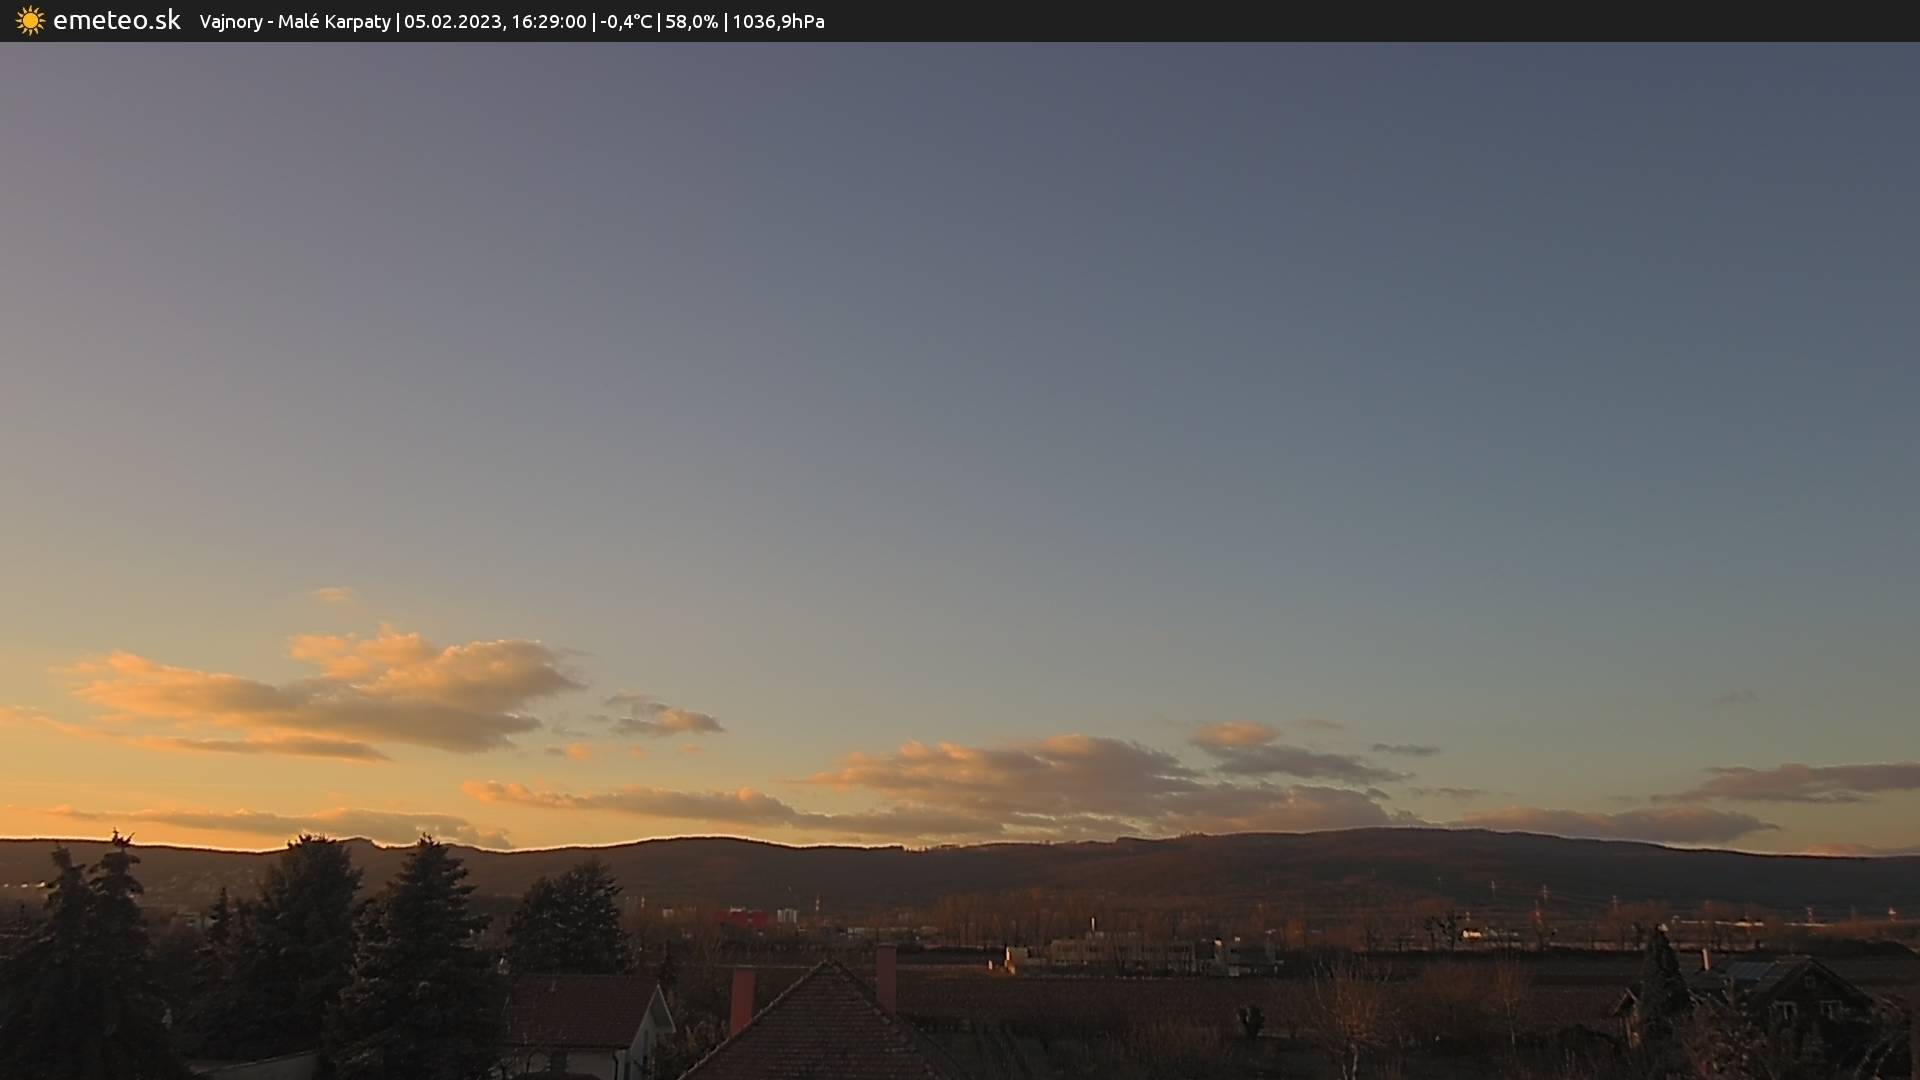
Task: Click the 58,0% humidity value
Action: (x=691, y=22)
